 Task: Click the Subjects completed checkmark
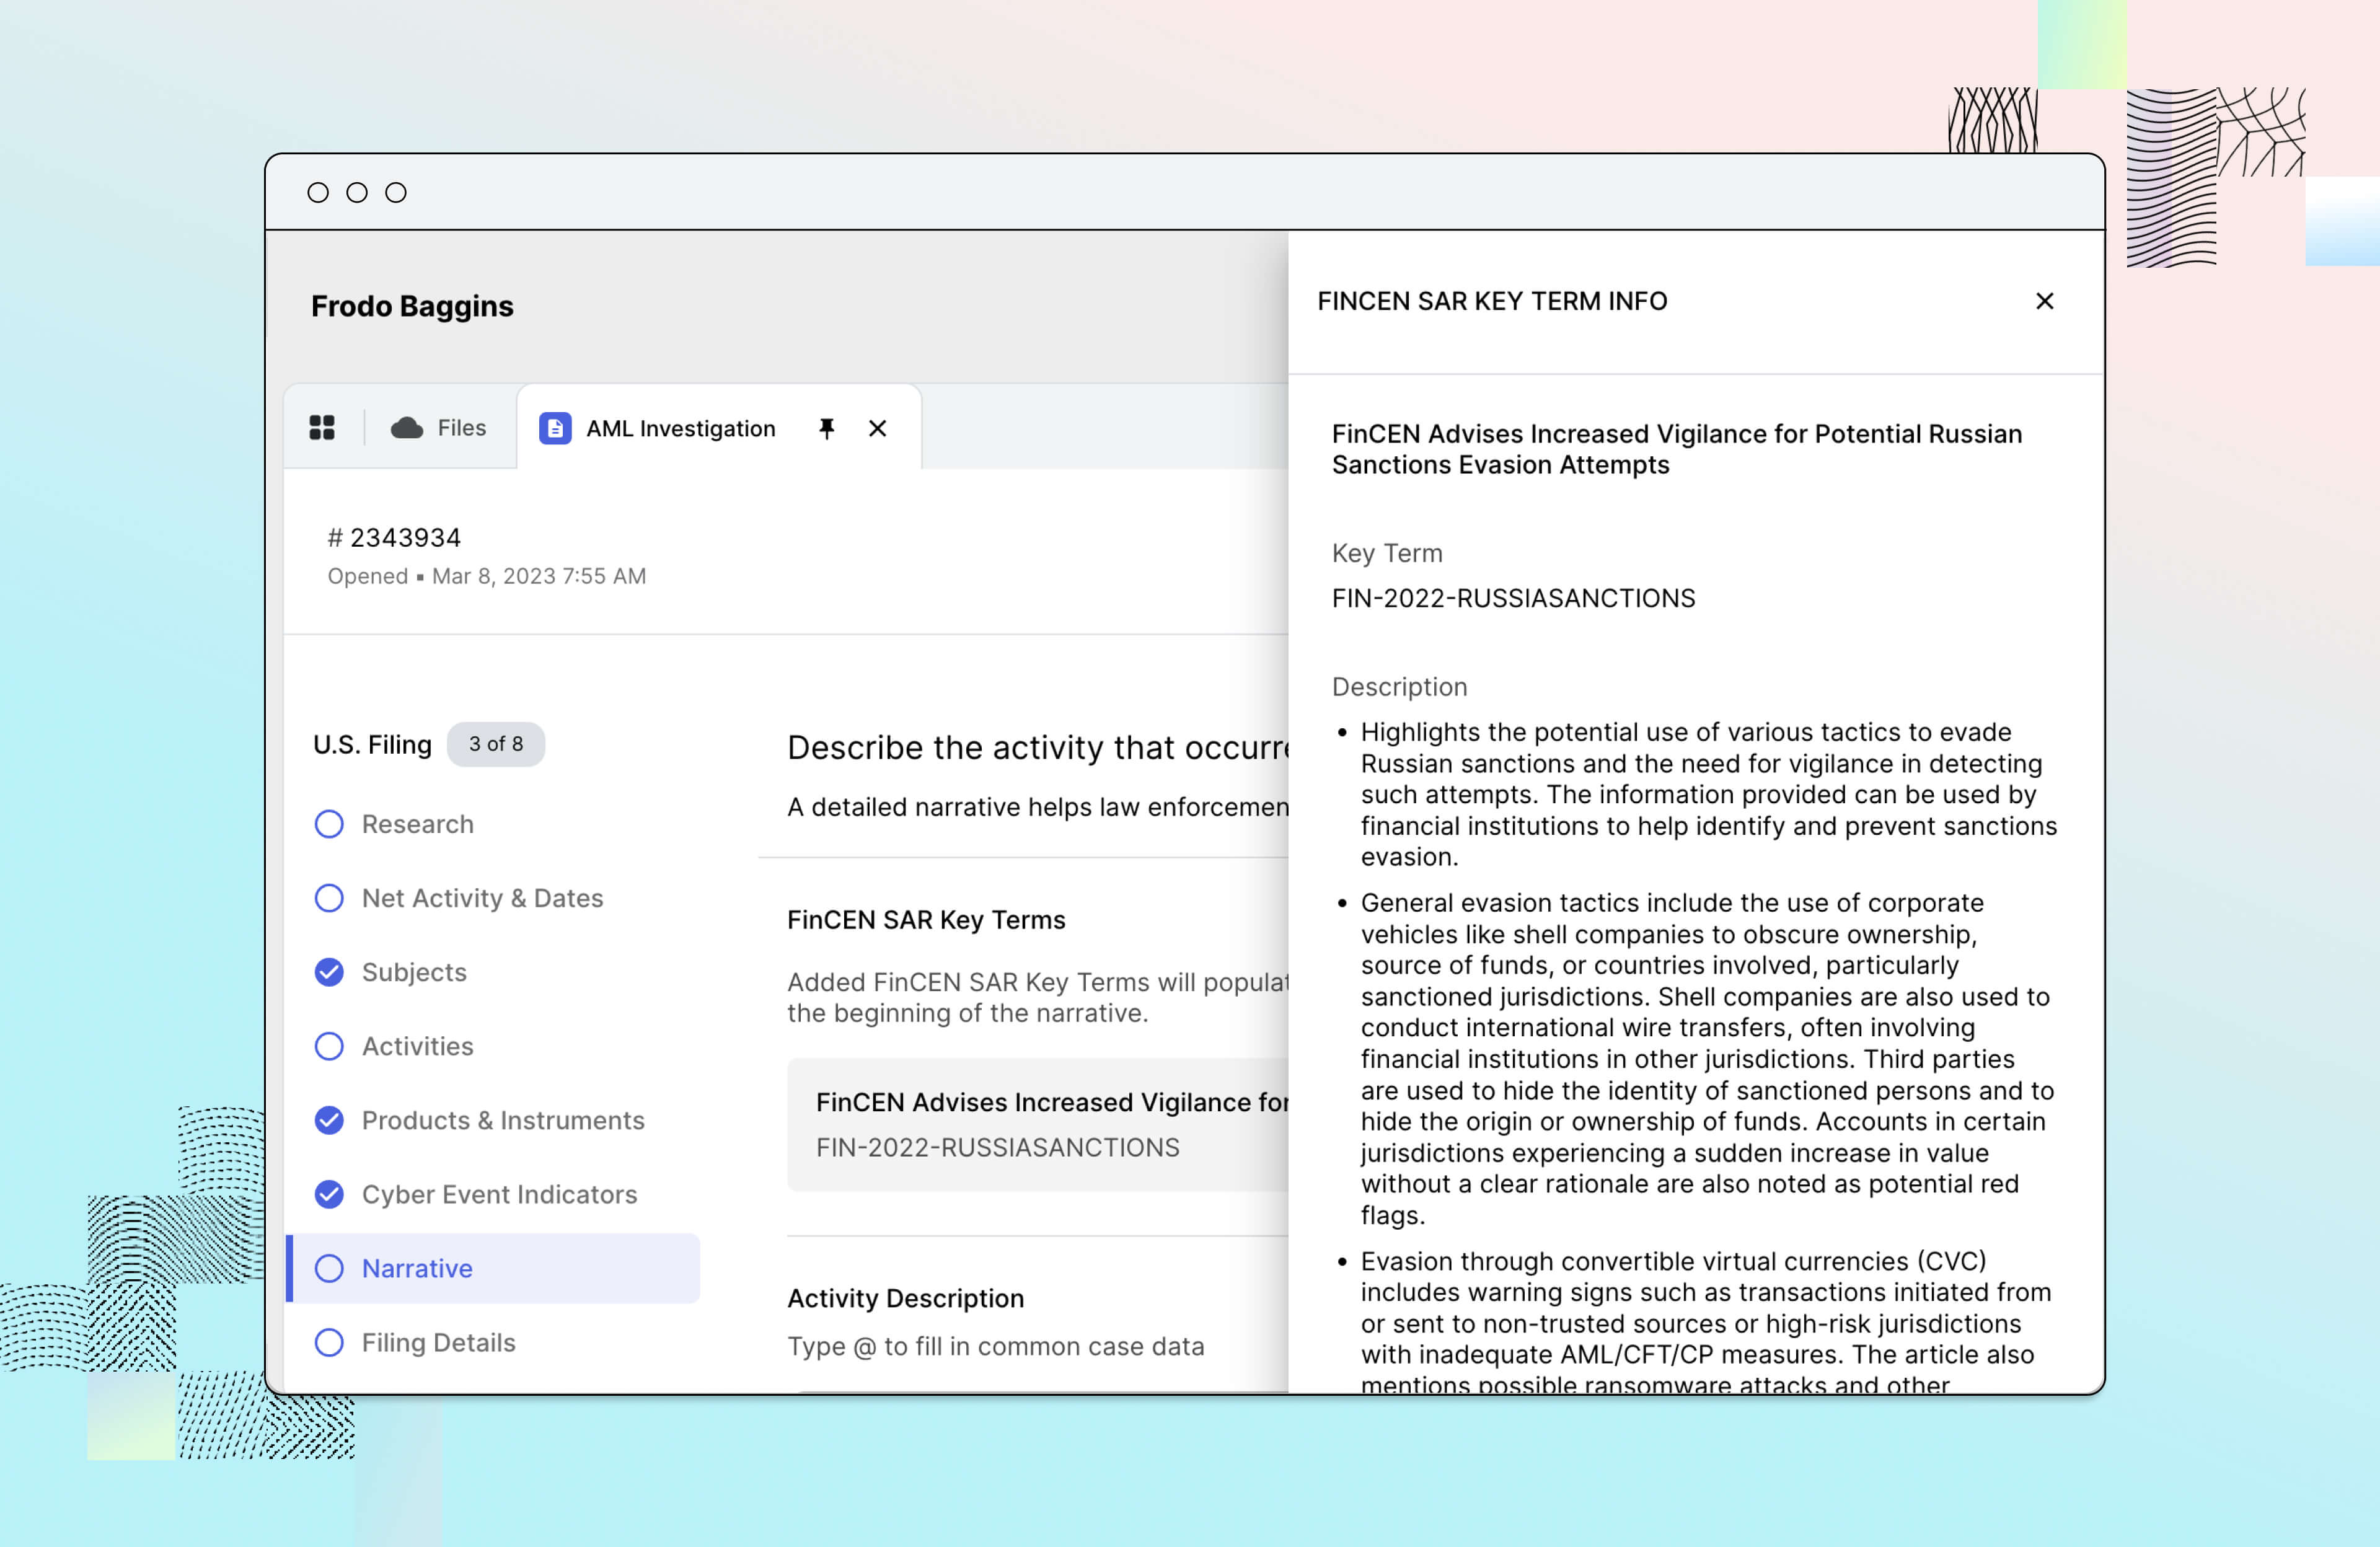point(329,972)
